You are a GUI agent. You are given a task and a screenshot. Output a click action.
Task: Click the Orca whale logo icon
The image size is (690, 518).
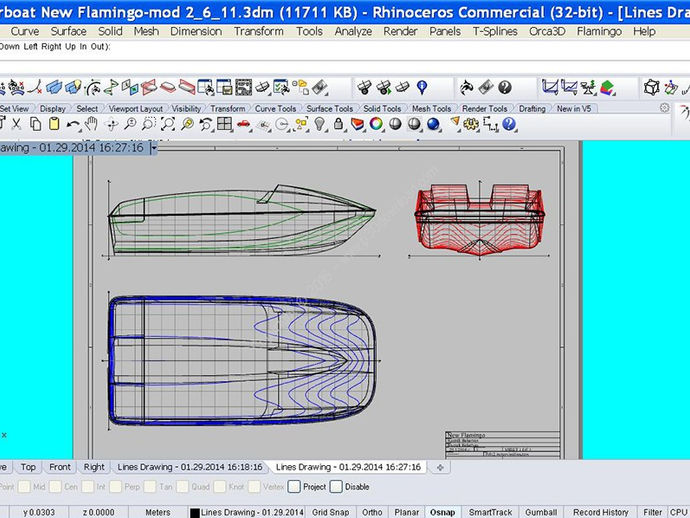coord(466,87)
